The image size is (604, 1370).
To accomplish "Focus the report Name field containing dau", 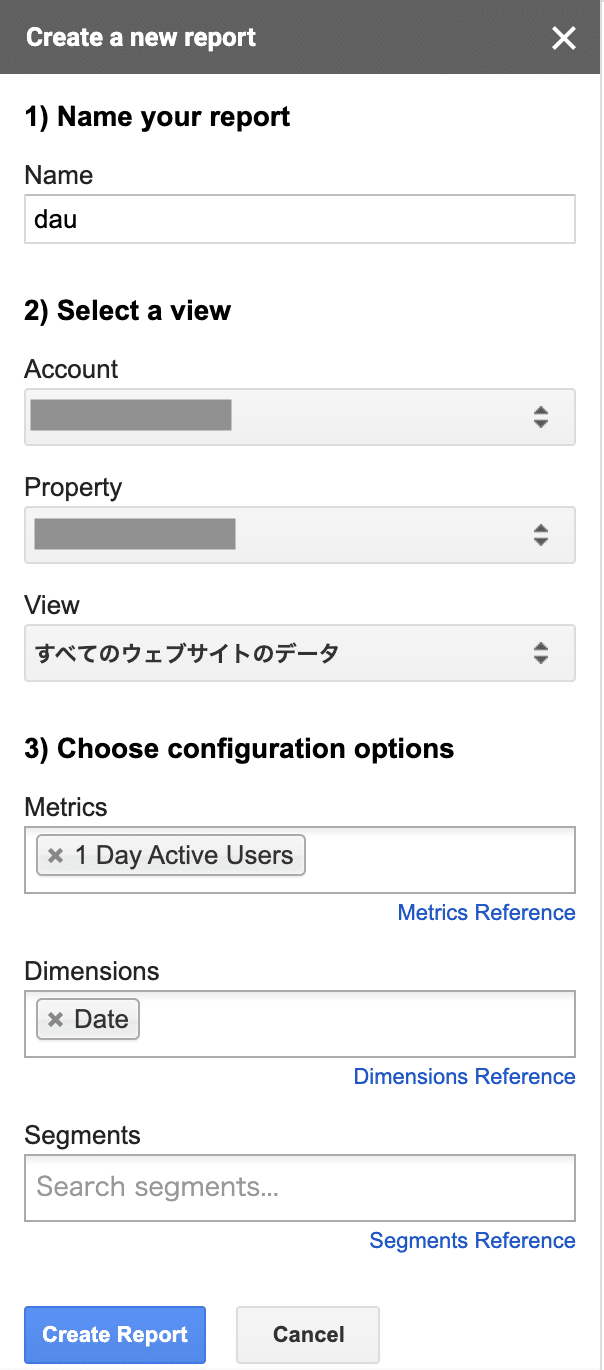I will pos(300,219).
